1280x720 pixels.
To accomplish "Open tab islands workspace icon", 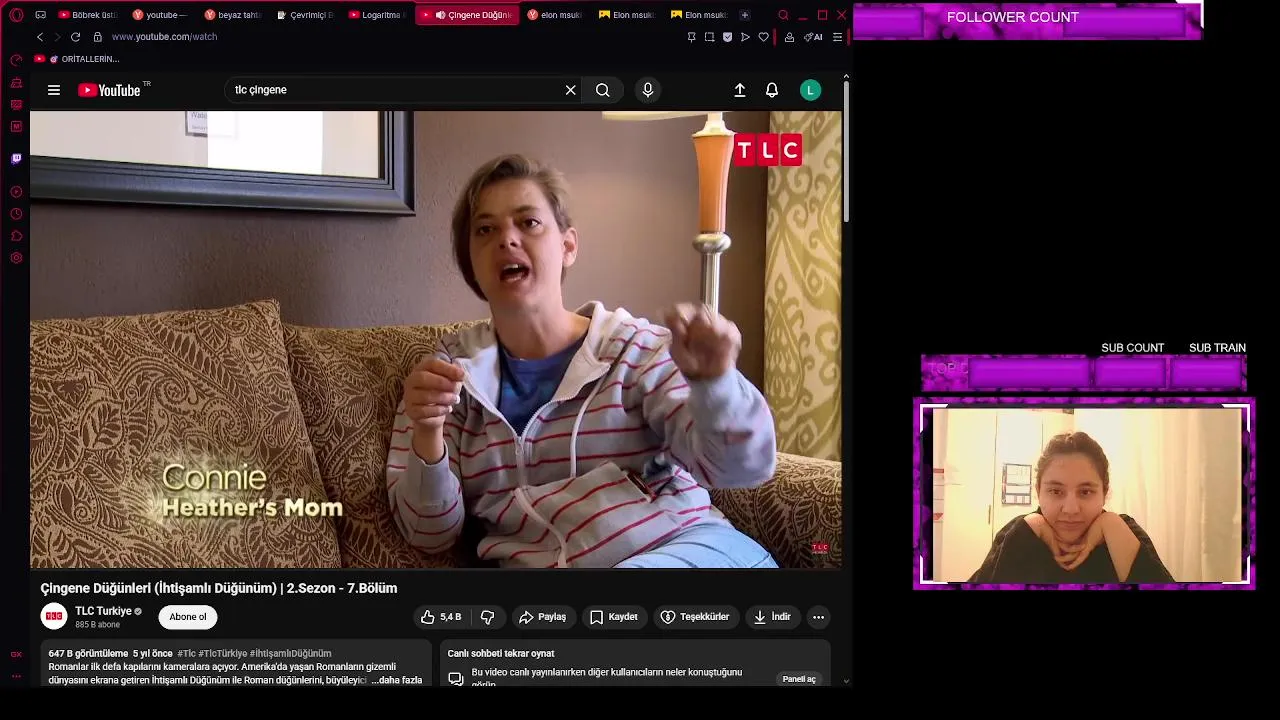I will (x=40, y=15).
